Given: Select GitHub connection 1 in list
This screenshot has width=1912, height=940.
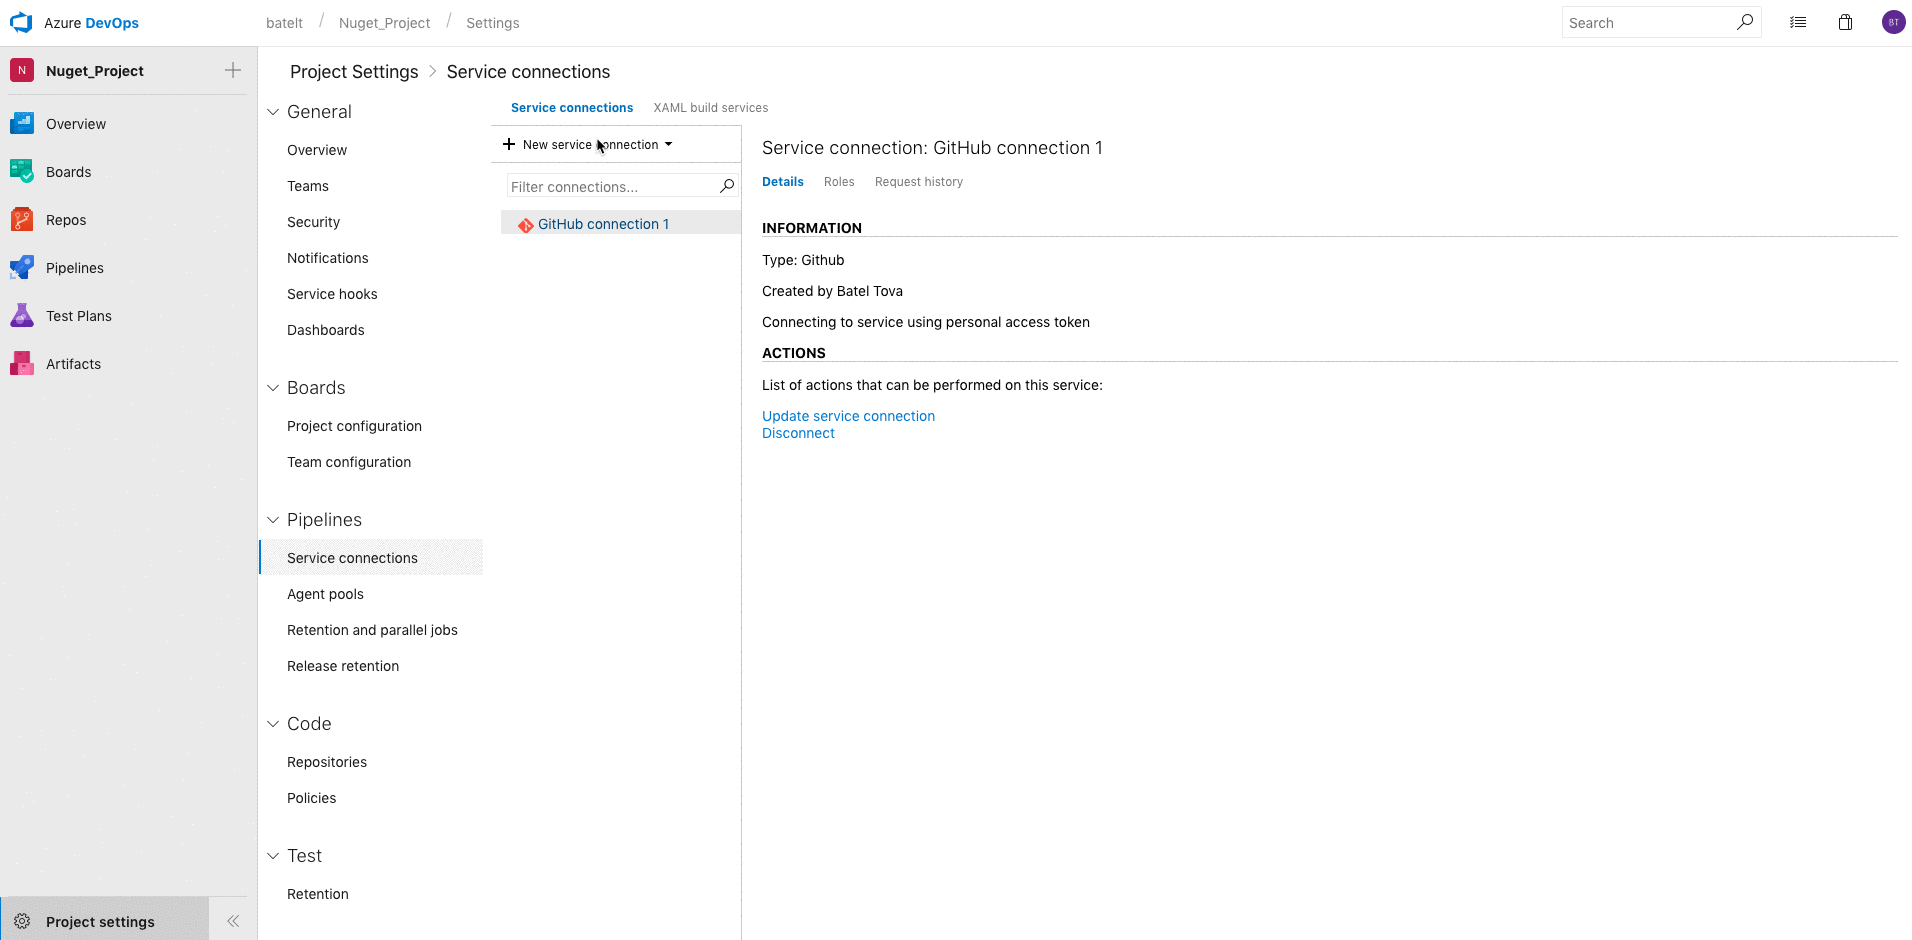Looking at the screenshot, I should pyautogui.click(x=603, y=224).
